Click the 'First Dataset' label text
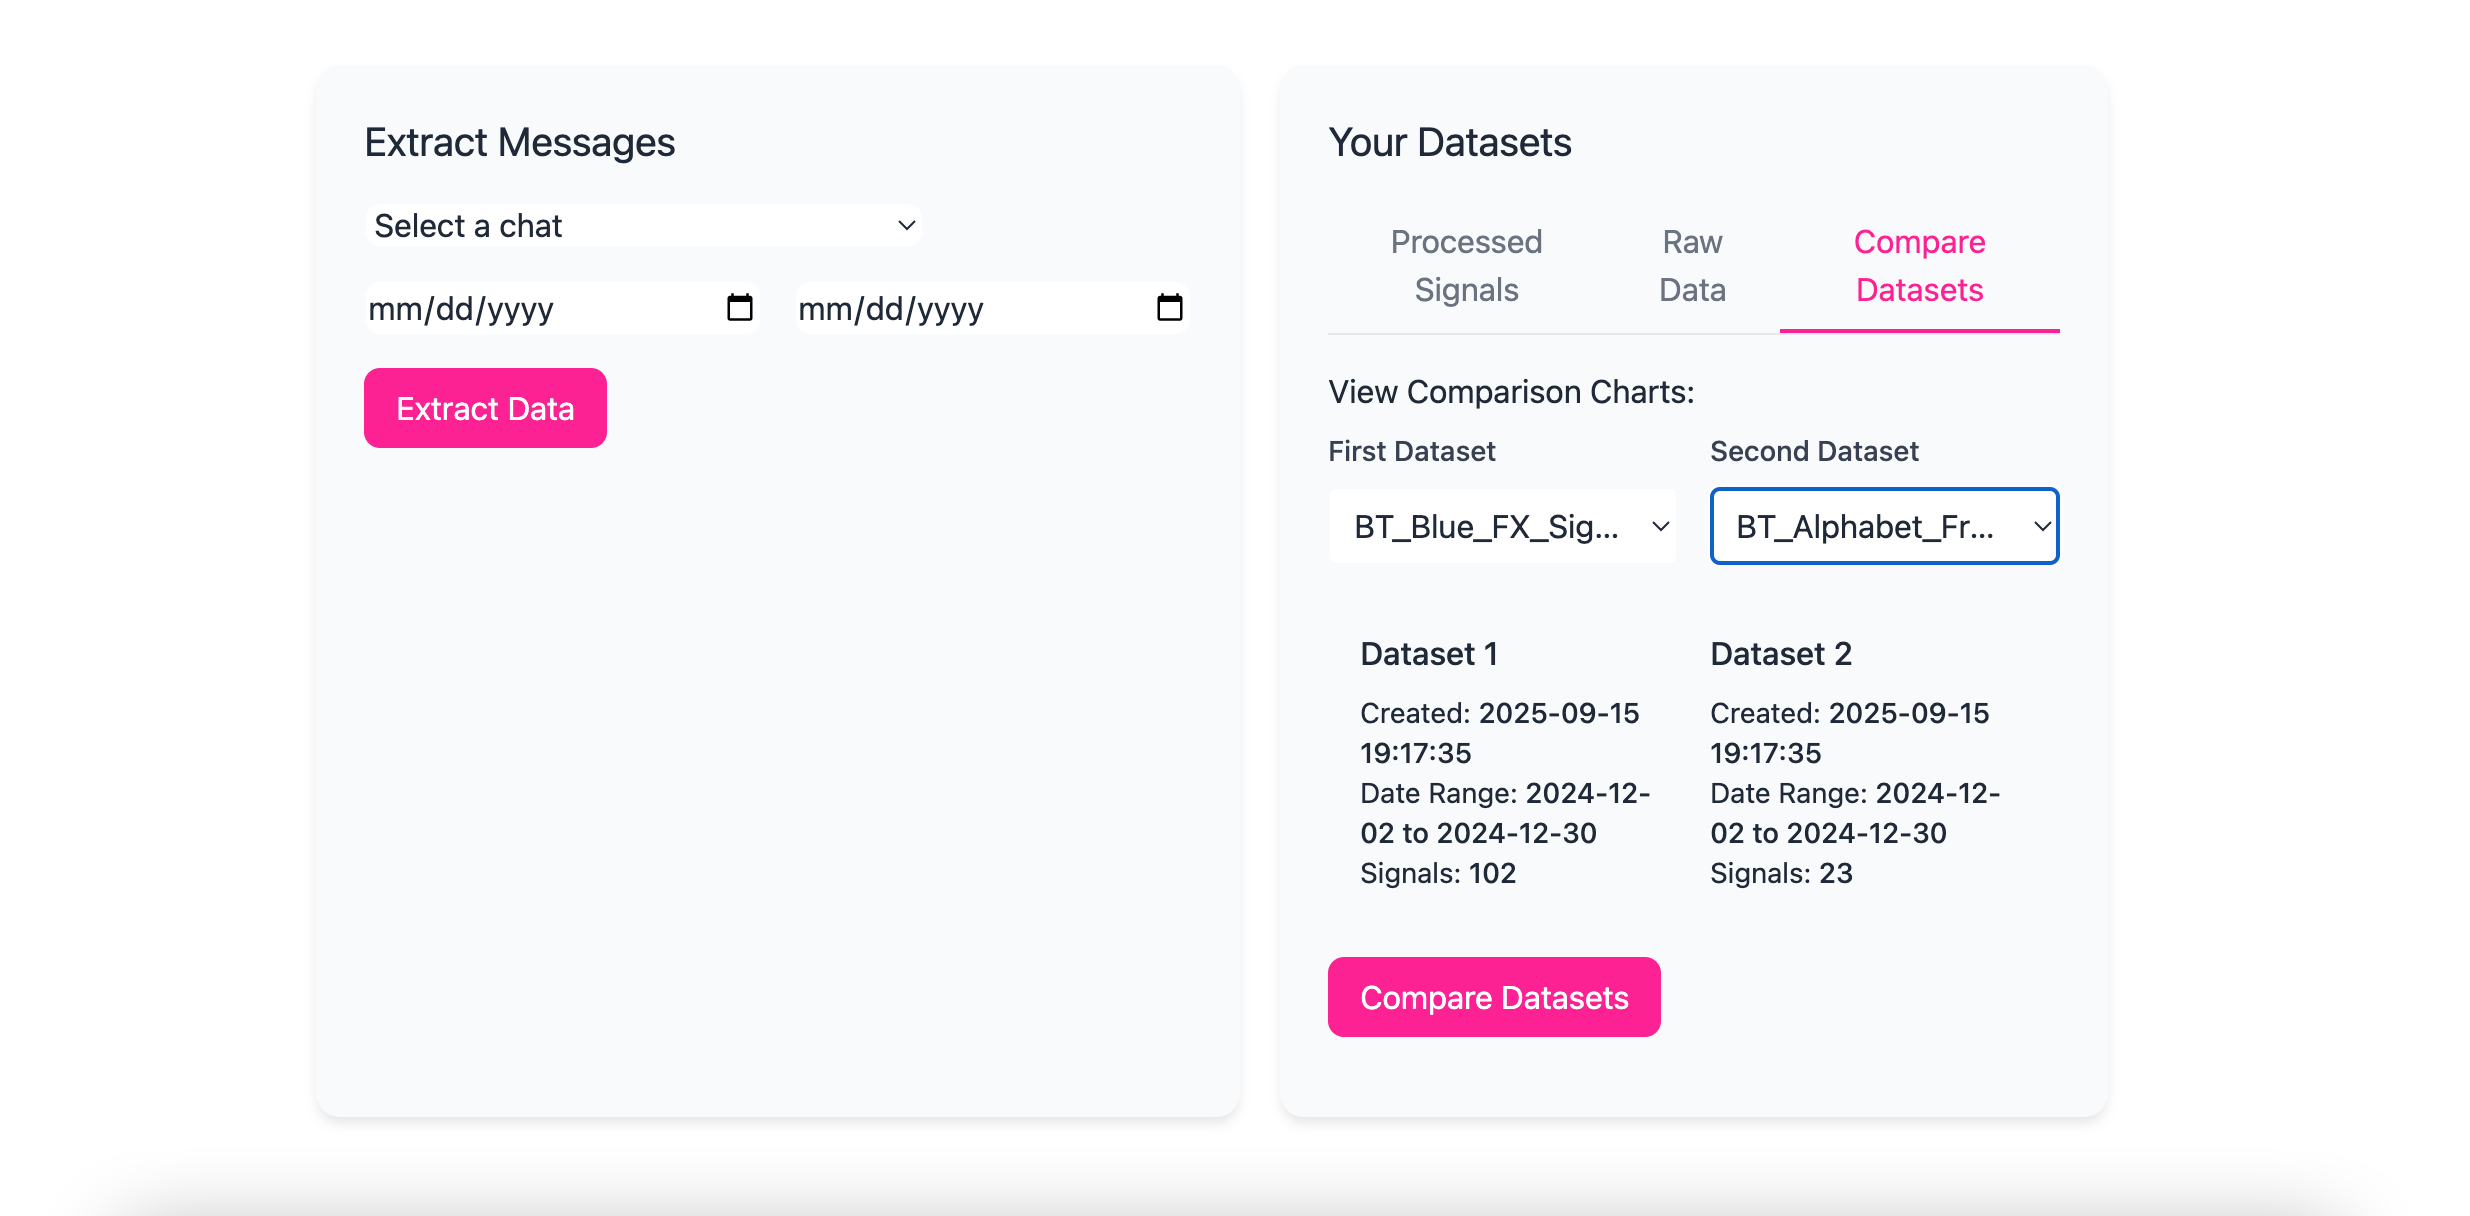The image size is (2470, 1216). pos(1411,452)
